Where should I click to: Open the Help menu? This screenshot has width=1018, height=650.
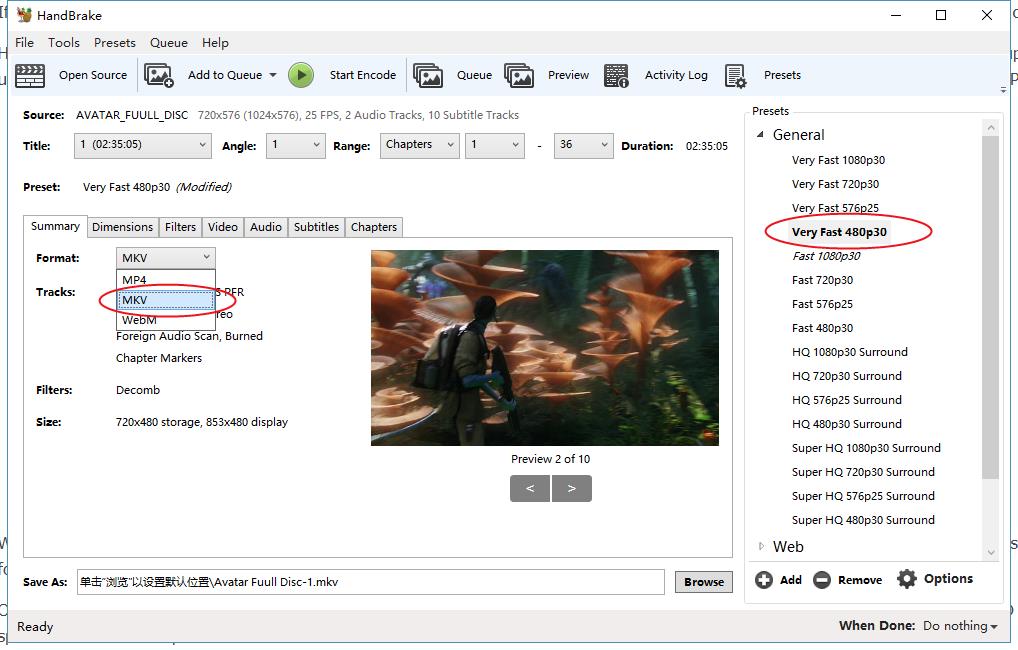coord(215,43)
